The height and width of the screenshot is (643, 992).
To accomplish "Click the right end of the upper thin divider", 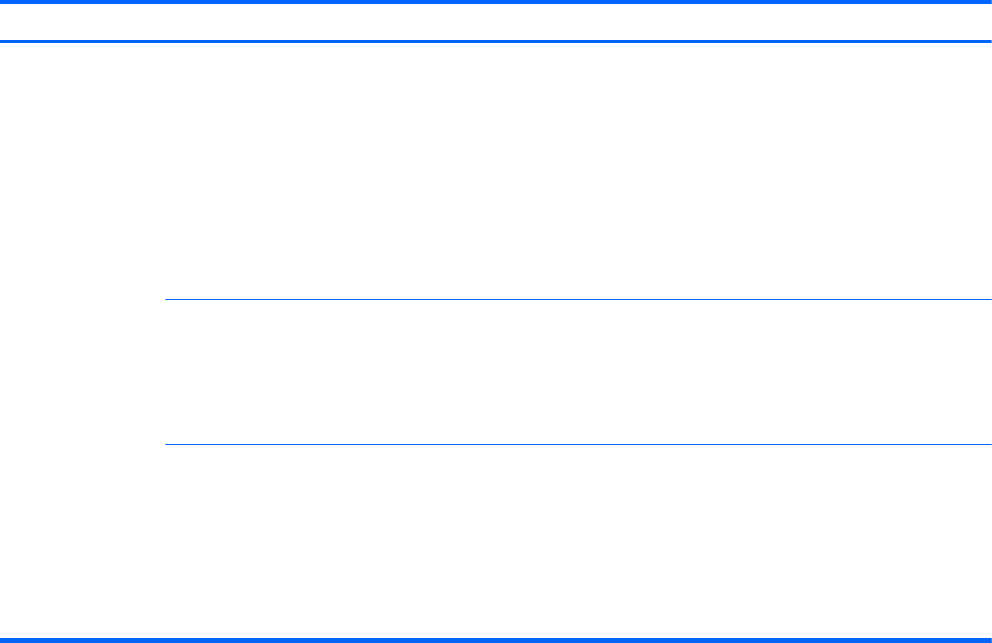I will pyautogui.click(x=988, y=299).
